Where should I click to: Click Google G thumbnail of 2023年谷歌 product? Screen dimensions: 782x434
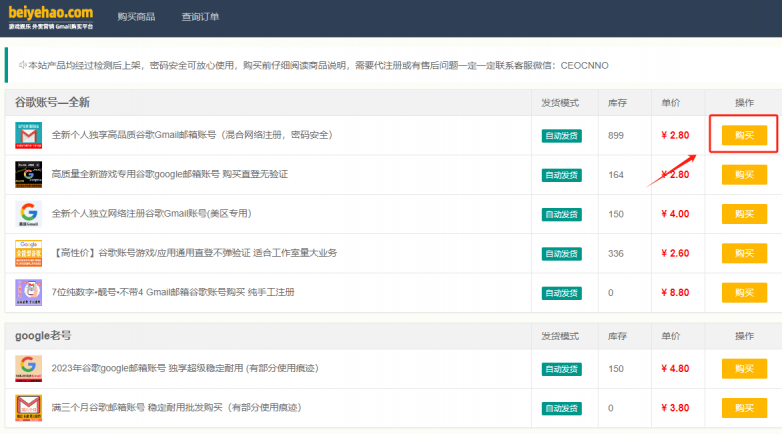28,369
